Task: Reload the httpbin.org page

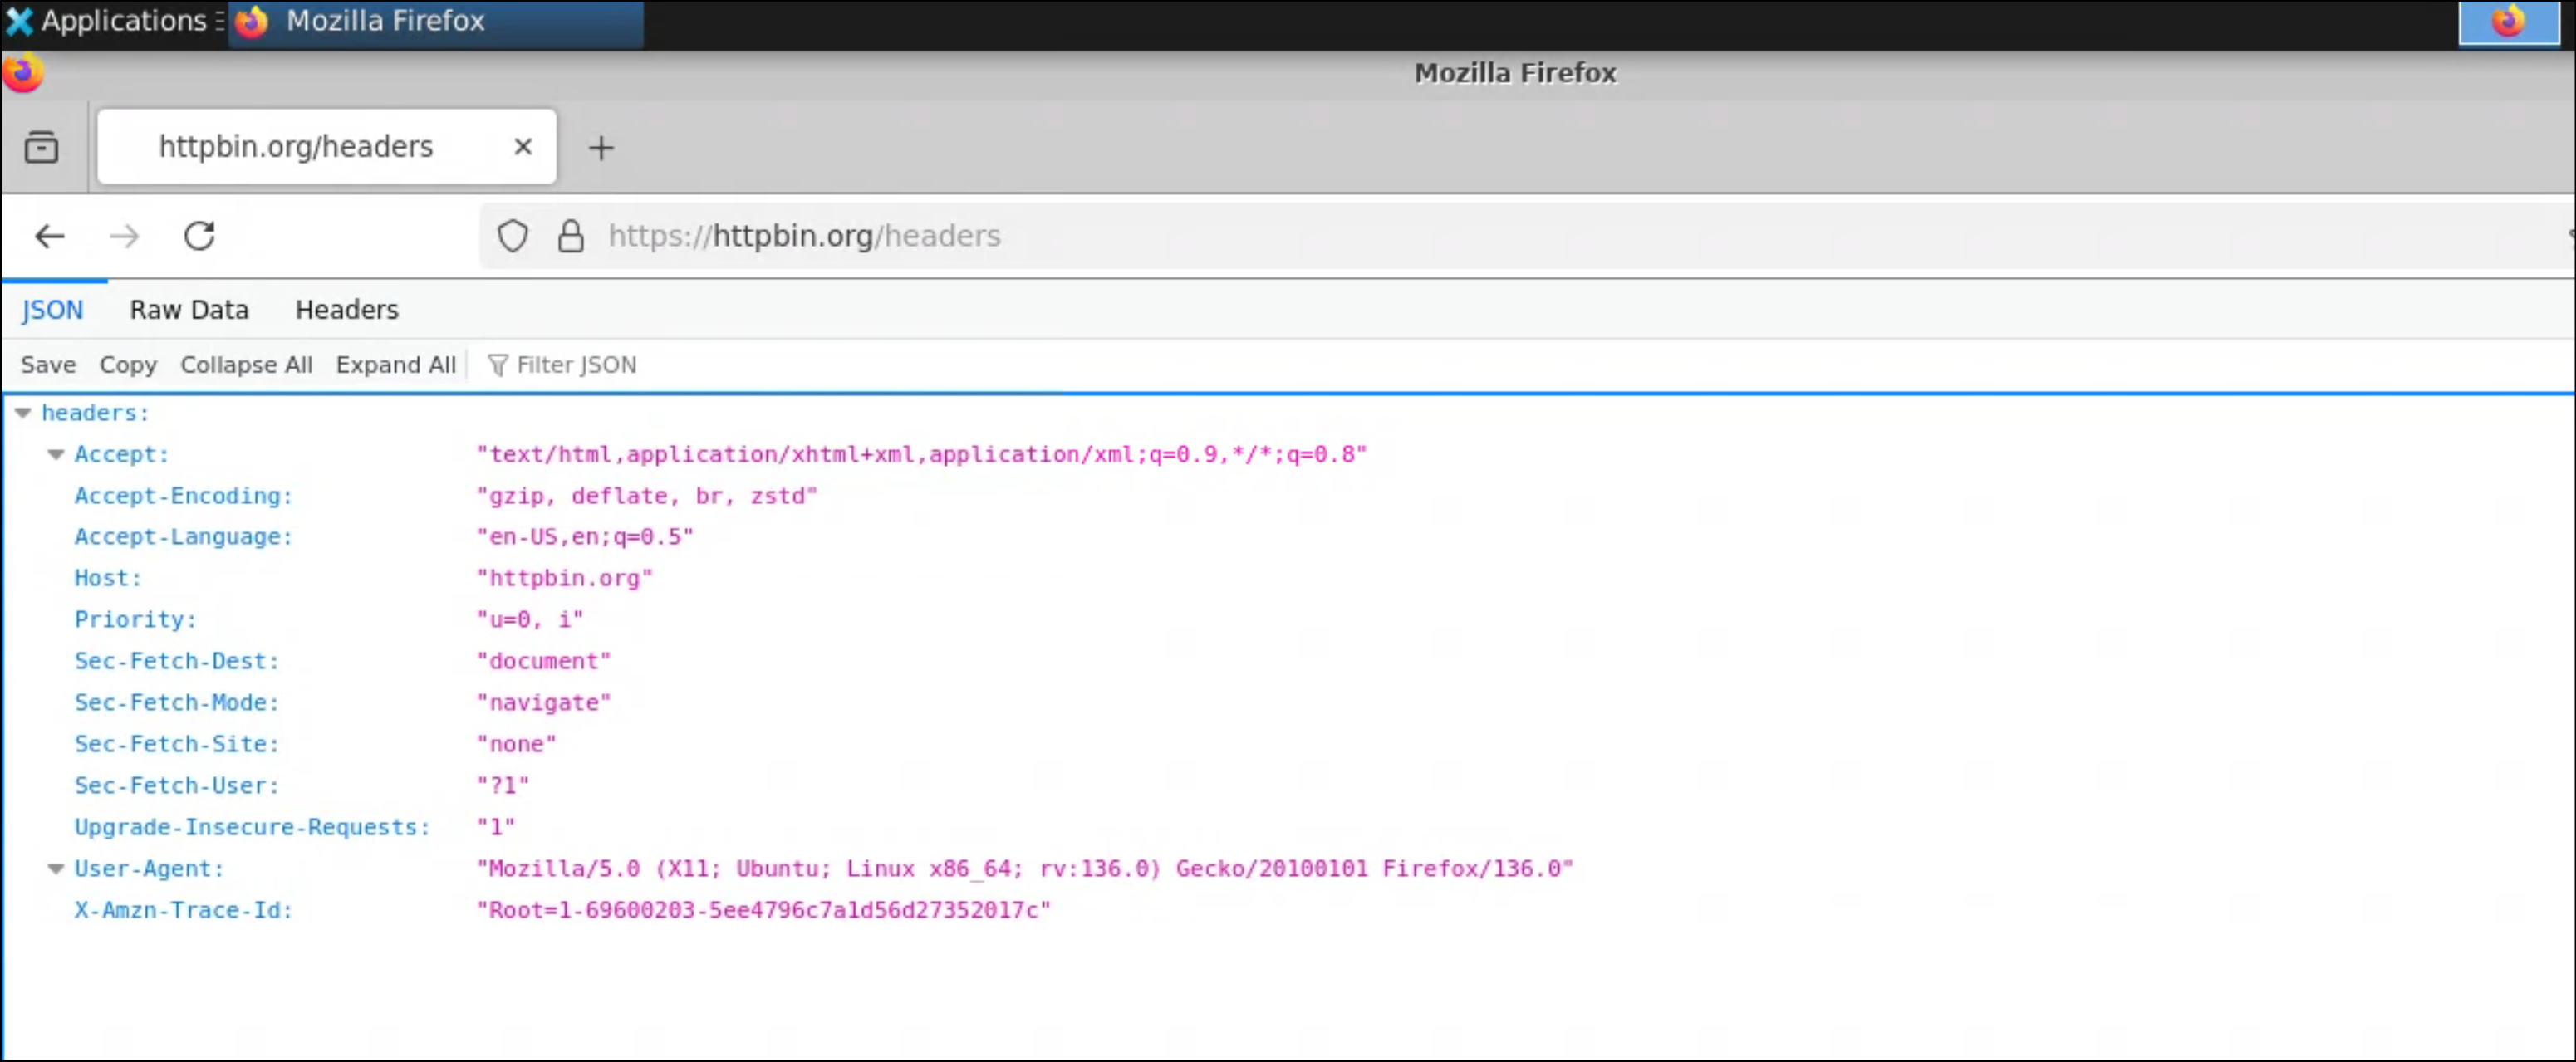Action: point(199,236)
